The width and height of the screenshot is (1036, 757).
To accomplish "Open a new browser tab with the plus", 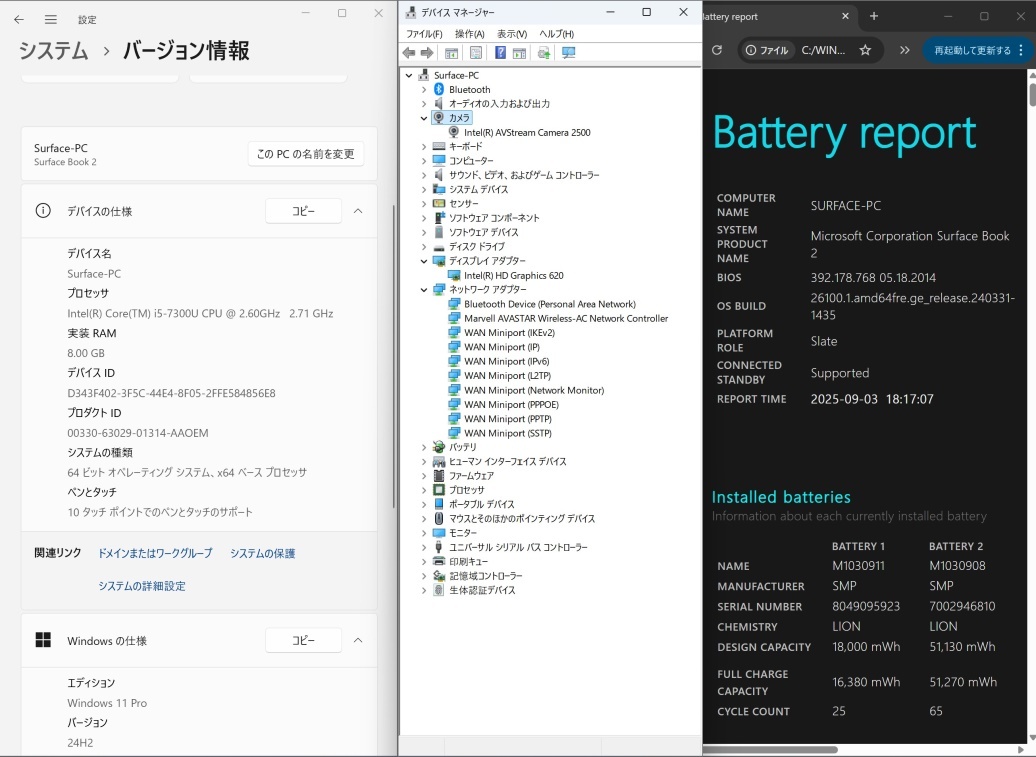I will point(874,17).
